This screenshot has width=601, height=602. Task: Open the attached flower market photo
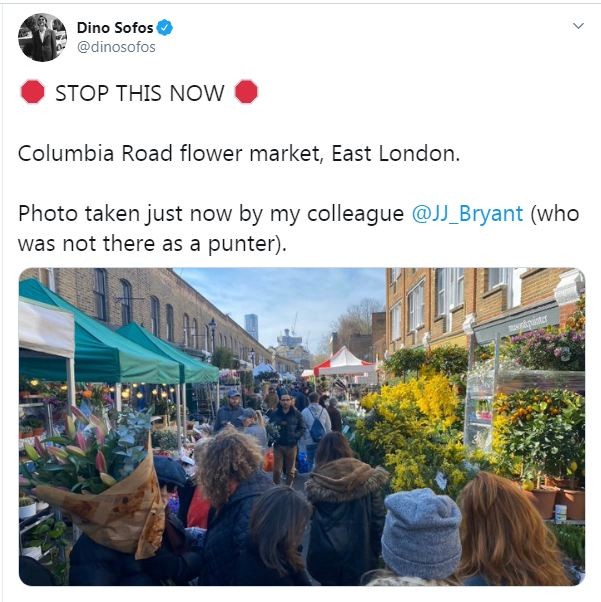pyautogui.click(x=301, y=426)
